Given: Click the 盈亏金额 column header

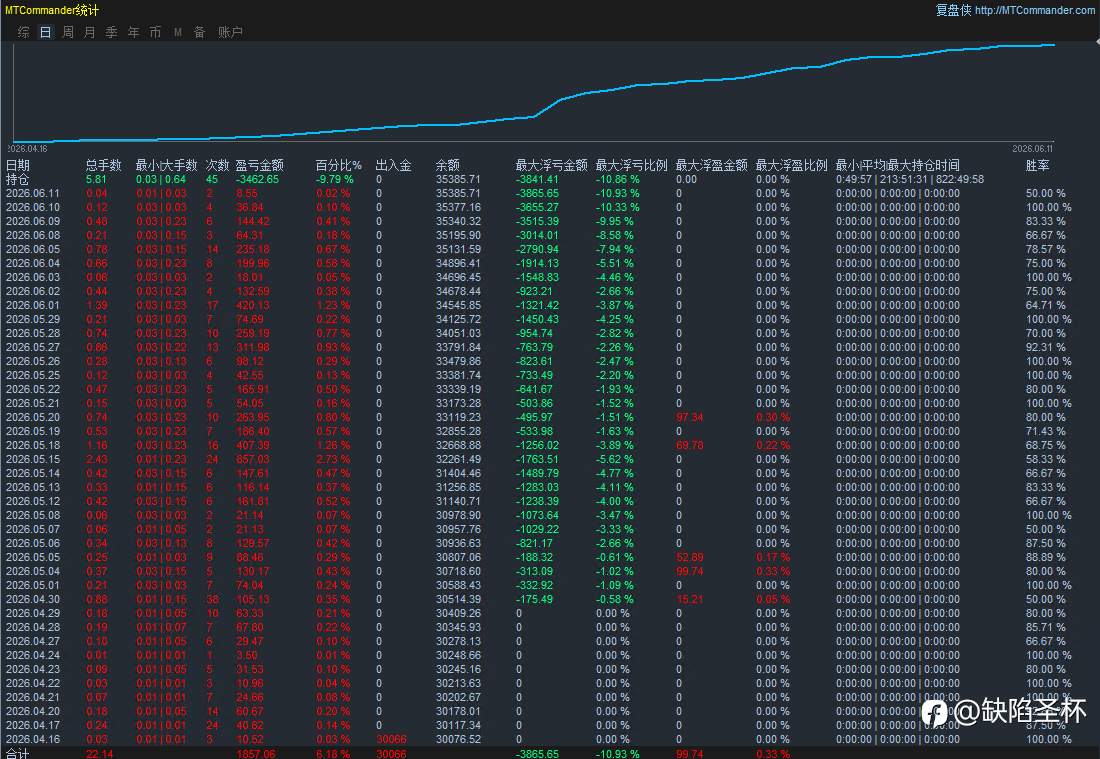Looking at the screenshot, I should 260,166.
